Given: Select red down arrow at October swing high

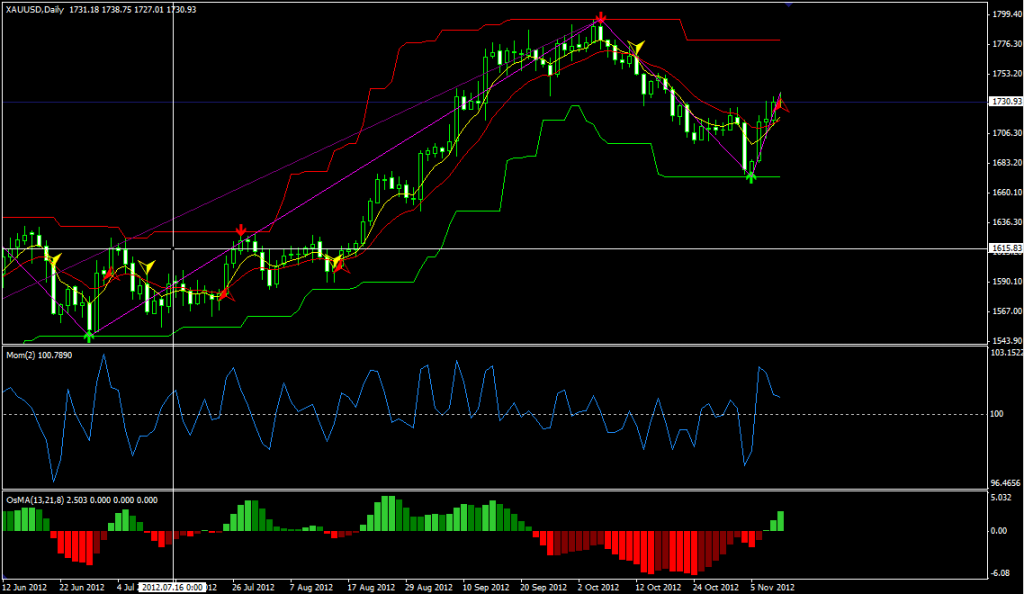Looking at the screenshot, I should 600,18.
